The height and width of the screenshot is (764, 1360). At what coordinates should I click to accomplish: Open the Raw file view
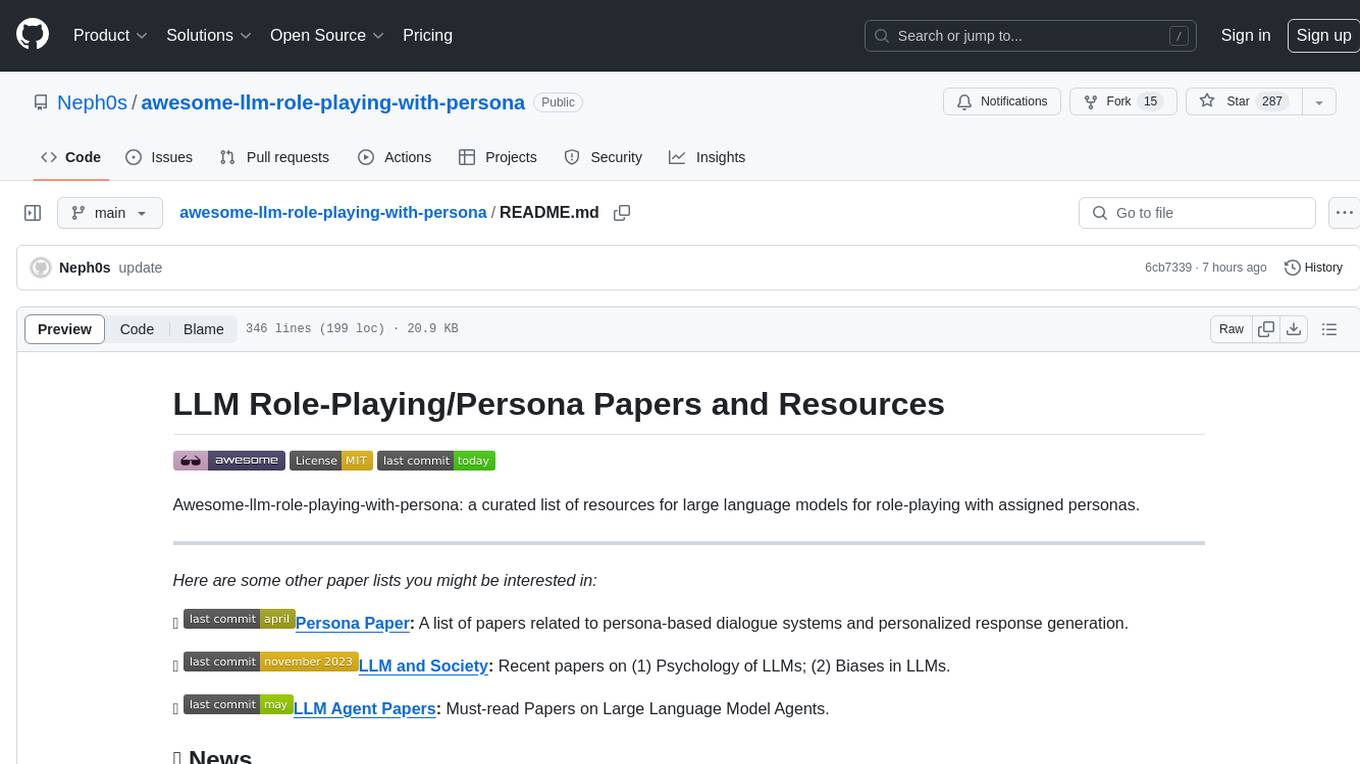1231,329
